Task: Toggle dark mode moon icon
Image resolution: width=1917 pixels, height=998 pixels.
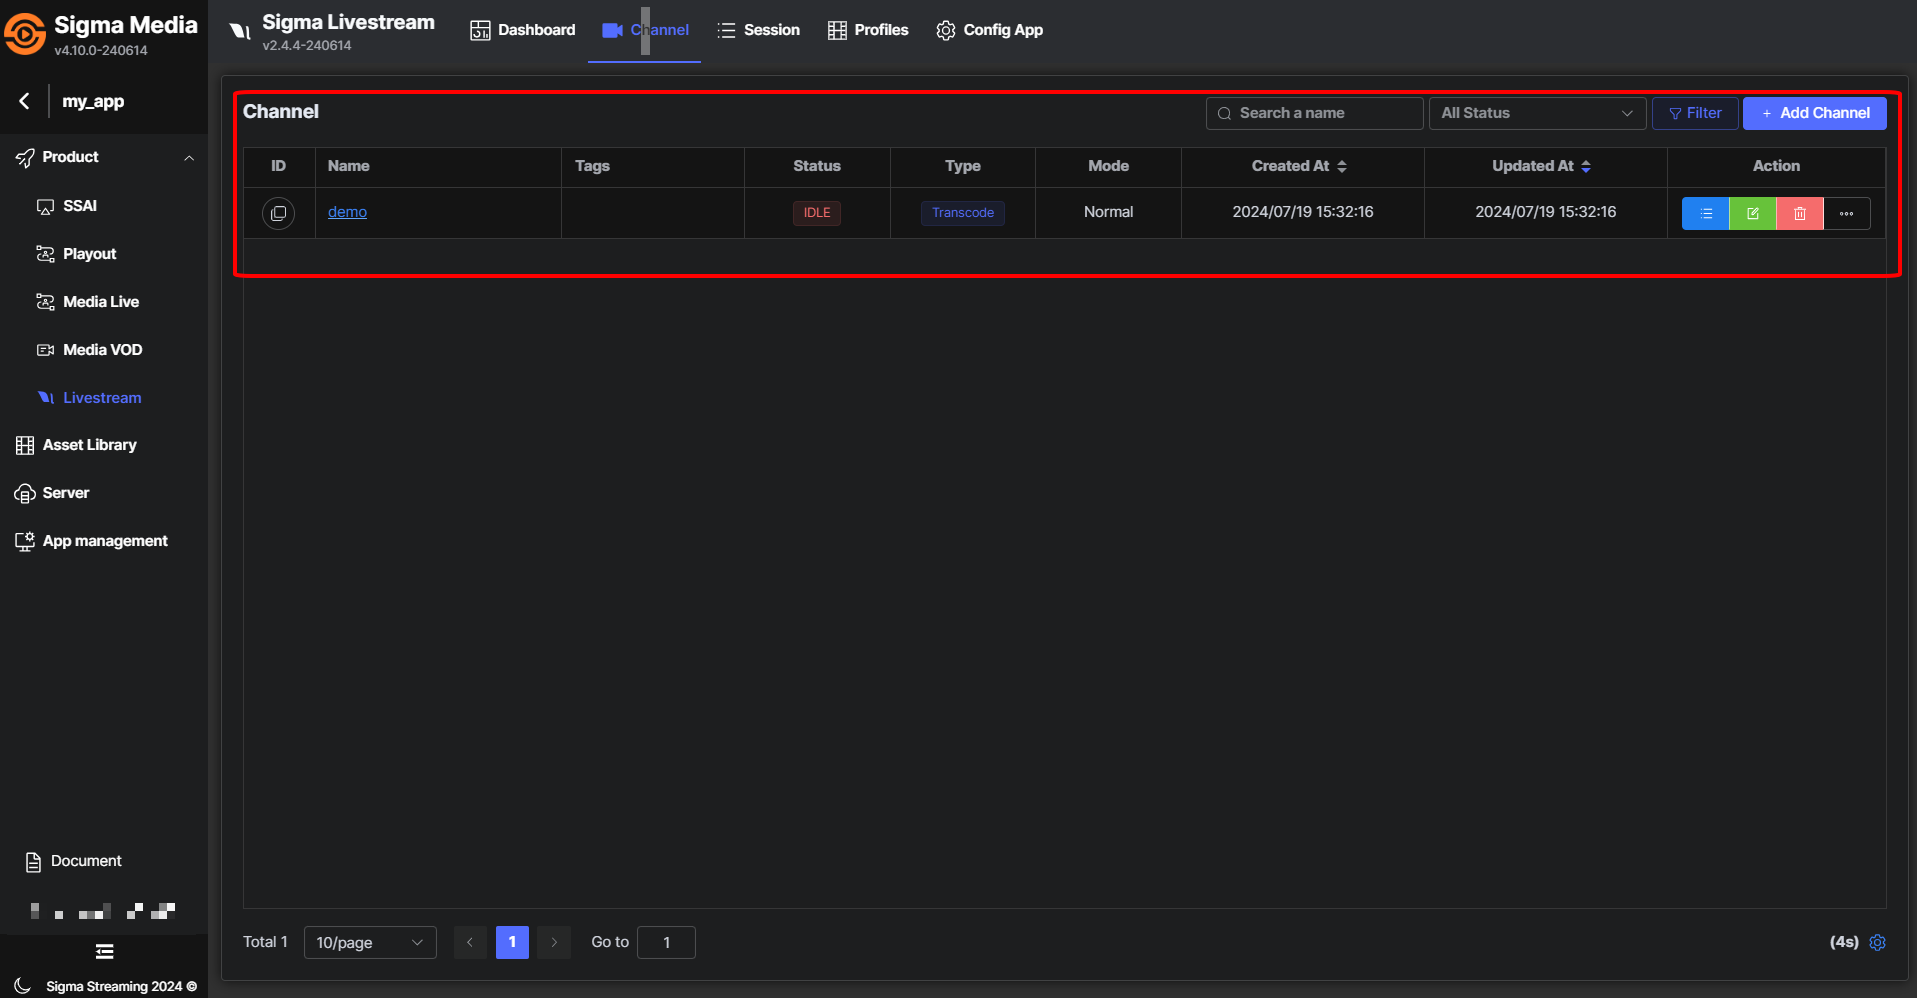Action: pyautogui.click(x=22, y=986)
